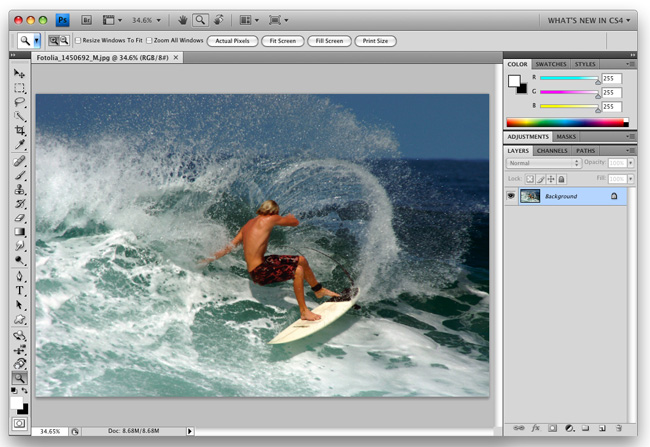Open the Swatches tab
Image resolution: width=650 pixels, height=447 pixels.
[550, 64]
